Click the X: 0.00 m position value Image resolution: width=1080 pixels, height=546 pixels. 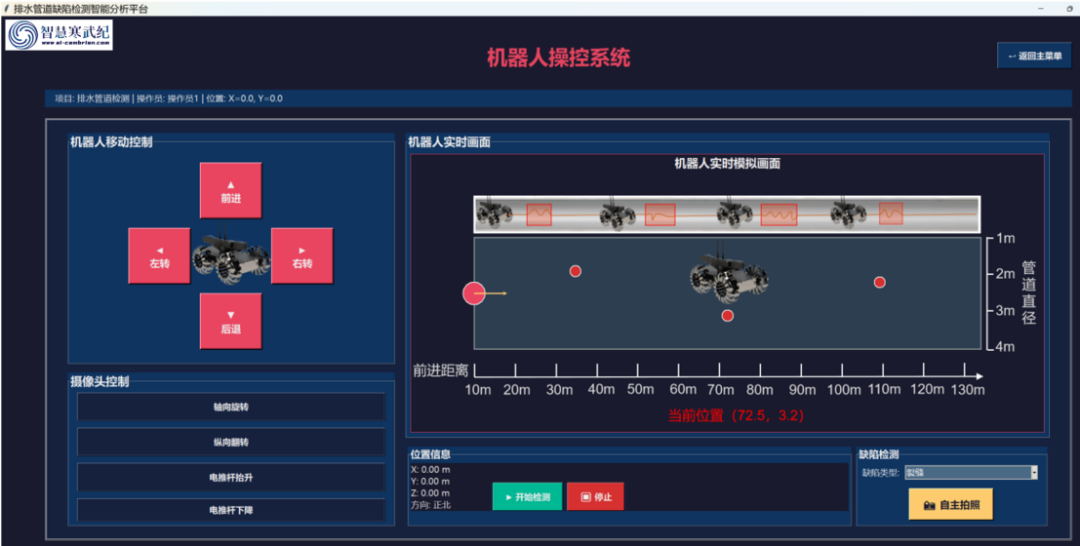point(430,470)
